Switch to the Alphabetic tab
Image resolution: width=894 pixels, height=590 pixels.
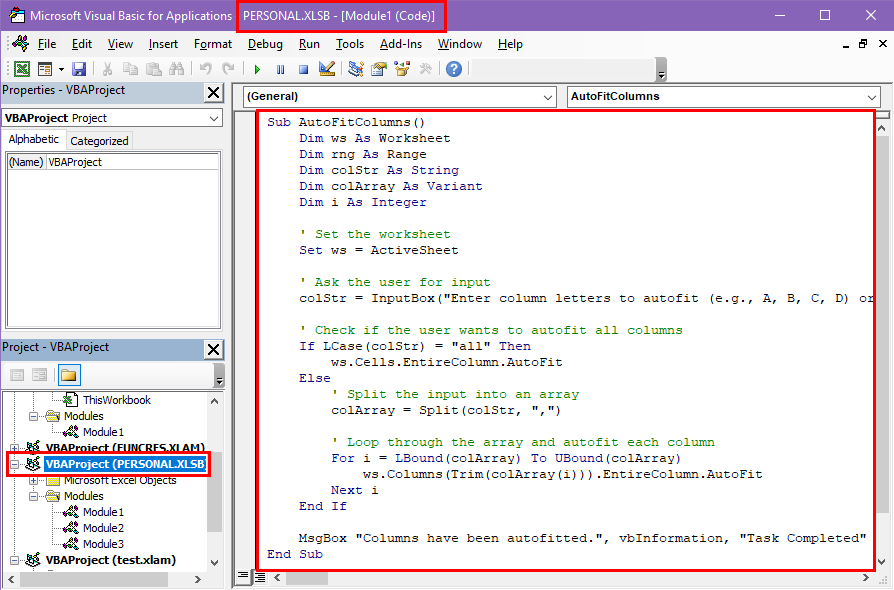pyautogui.click(x=34, y=140)
